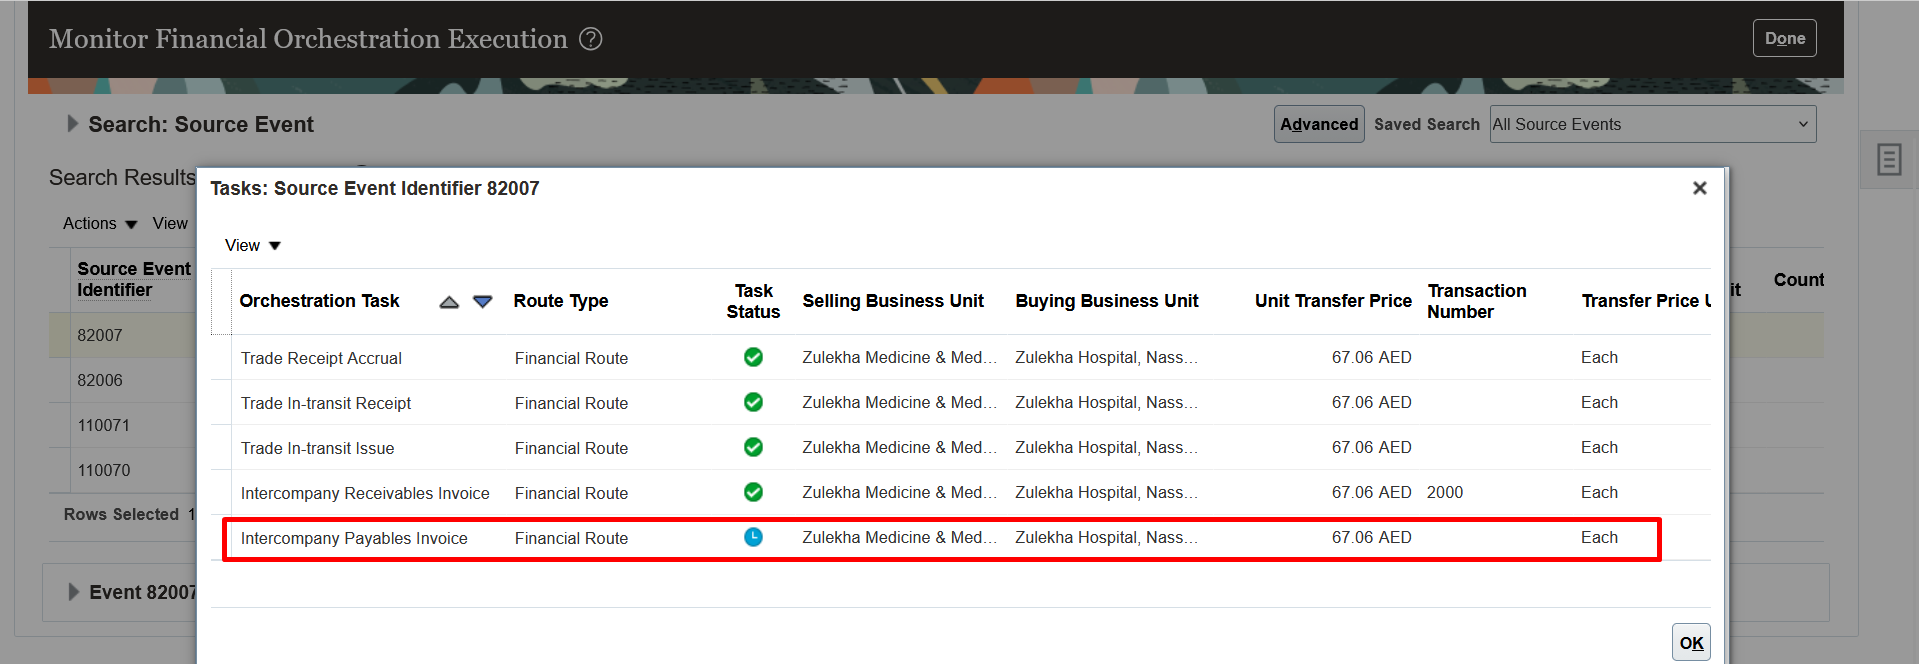The image size is (1919, 664).
Task: Expand the Search: Source Event section
Action: click(72, 124)
